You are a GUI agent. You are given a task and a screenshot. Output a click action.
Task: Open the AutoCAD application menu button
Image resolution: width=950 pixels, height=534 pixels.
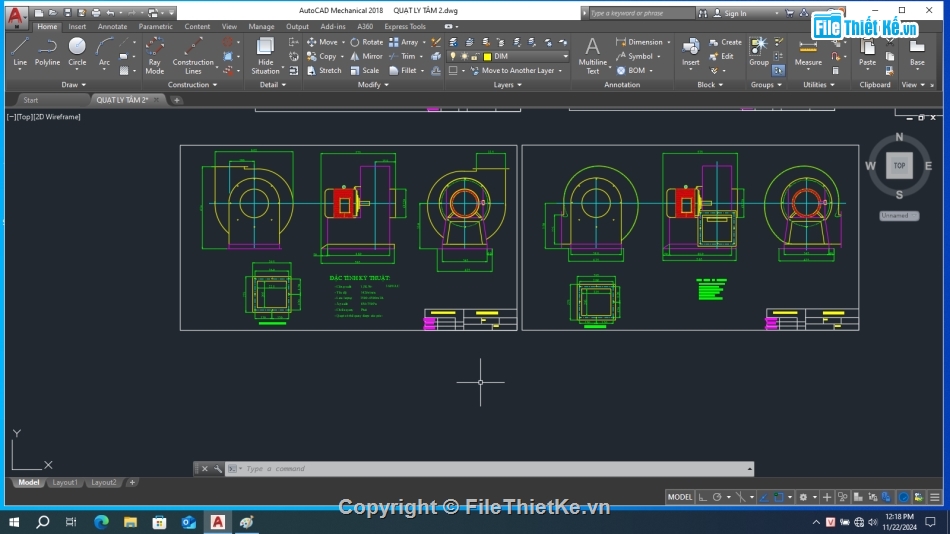[16, 16]
